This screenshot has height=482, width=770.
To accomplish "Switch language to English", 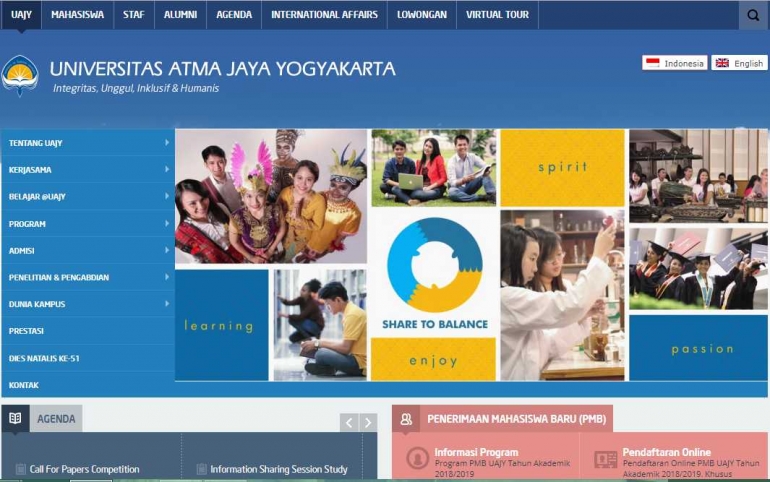I will pos(740,63).
